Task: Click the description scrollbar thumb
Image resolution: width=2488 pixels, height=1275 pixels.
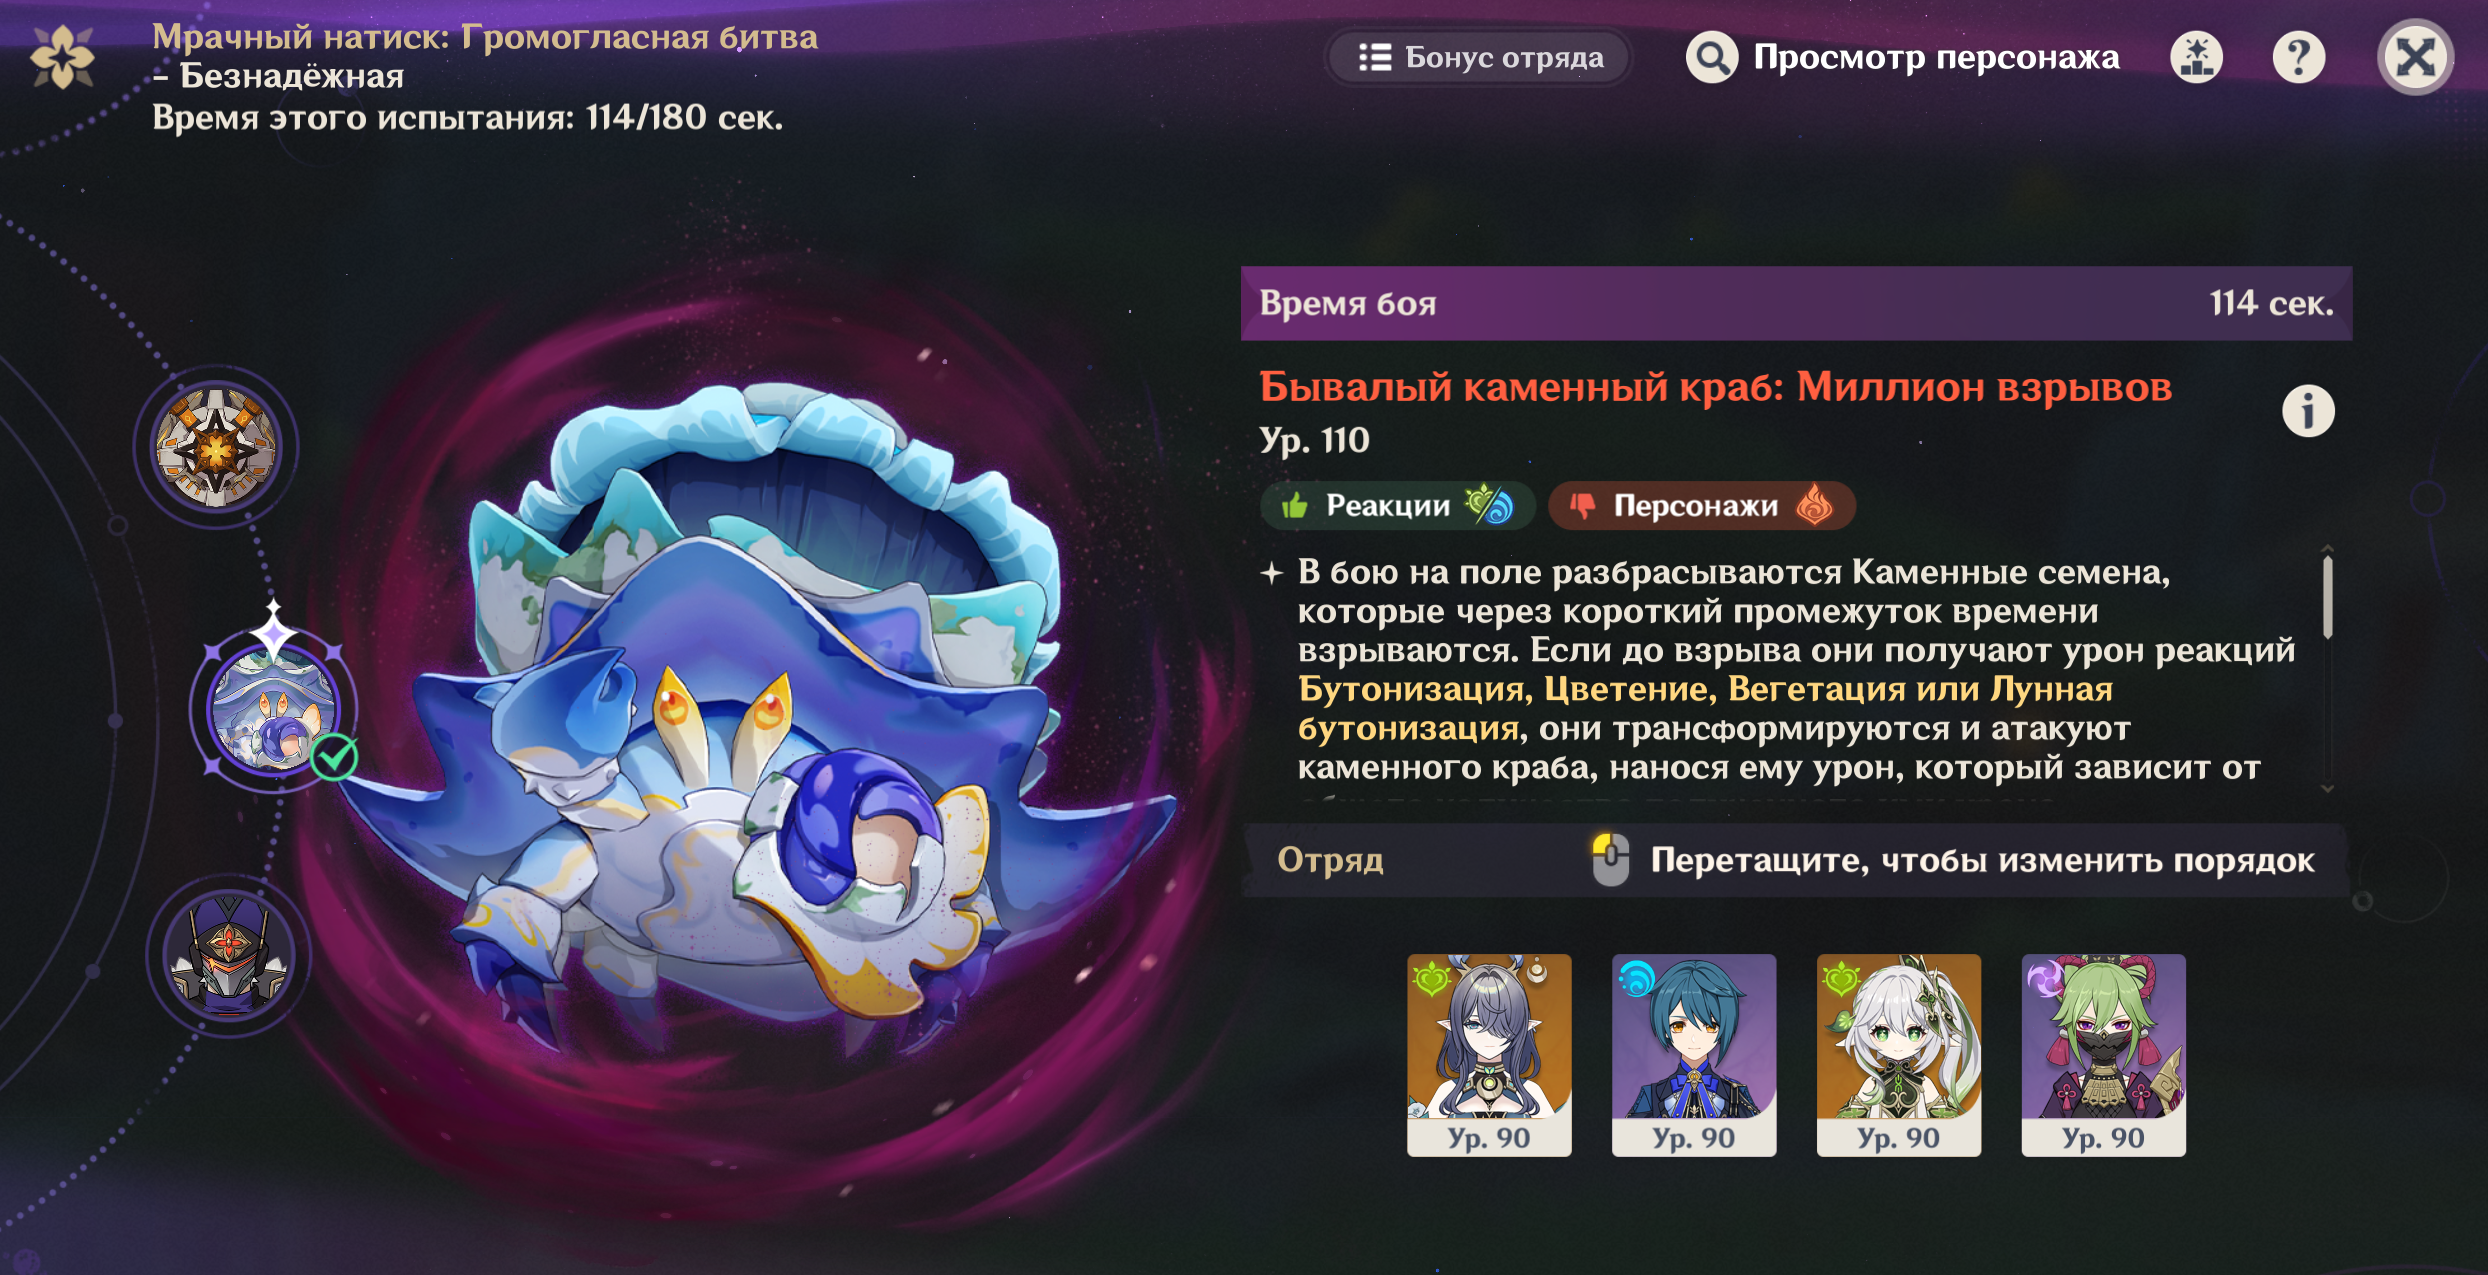Action: tap(2328, 597)
